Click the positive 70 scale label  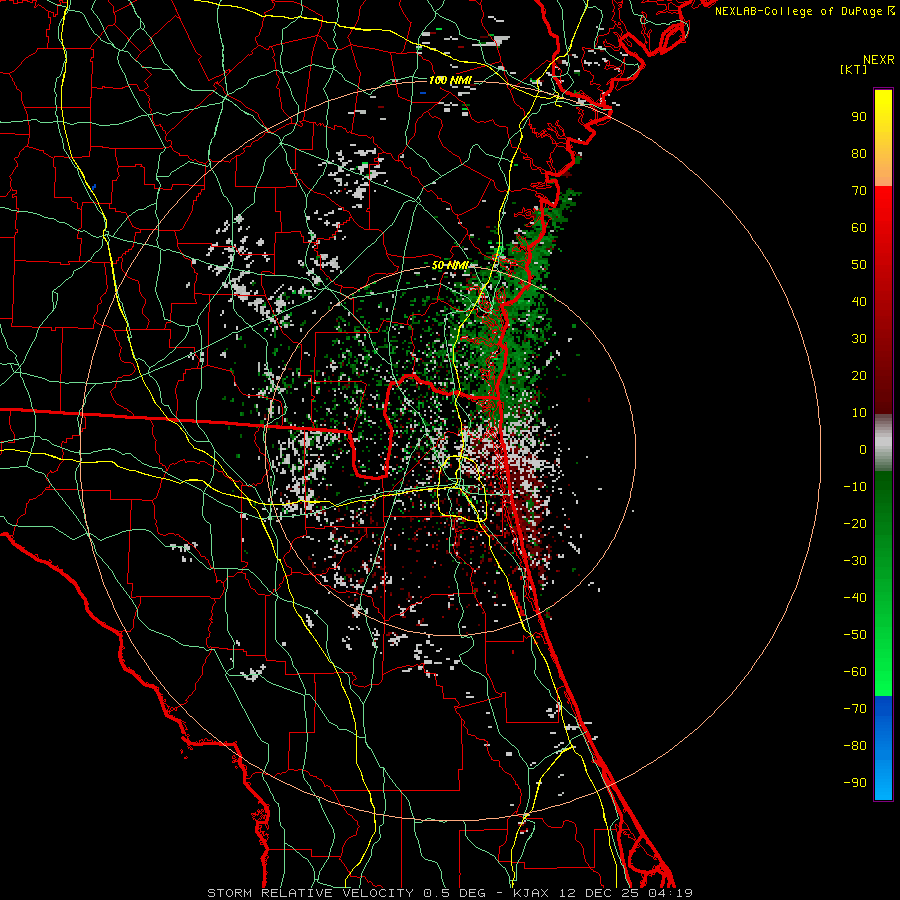point(859,191)
